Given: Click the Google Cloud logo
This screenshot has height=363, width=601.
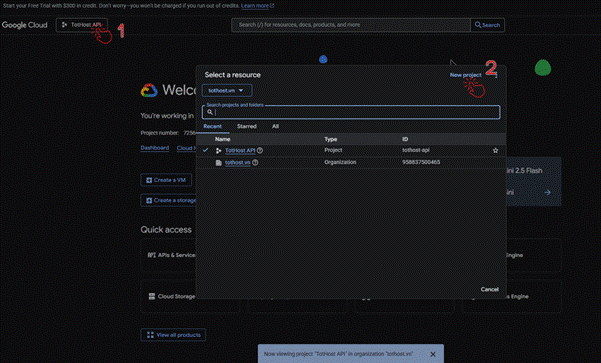Looking at the screenshot, I should [x=25, y=25].
